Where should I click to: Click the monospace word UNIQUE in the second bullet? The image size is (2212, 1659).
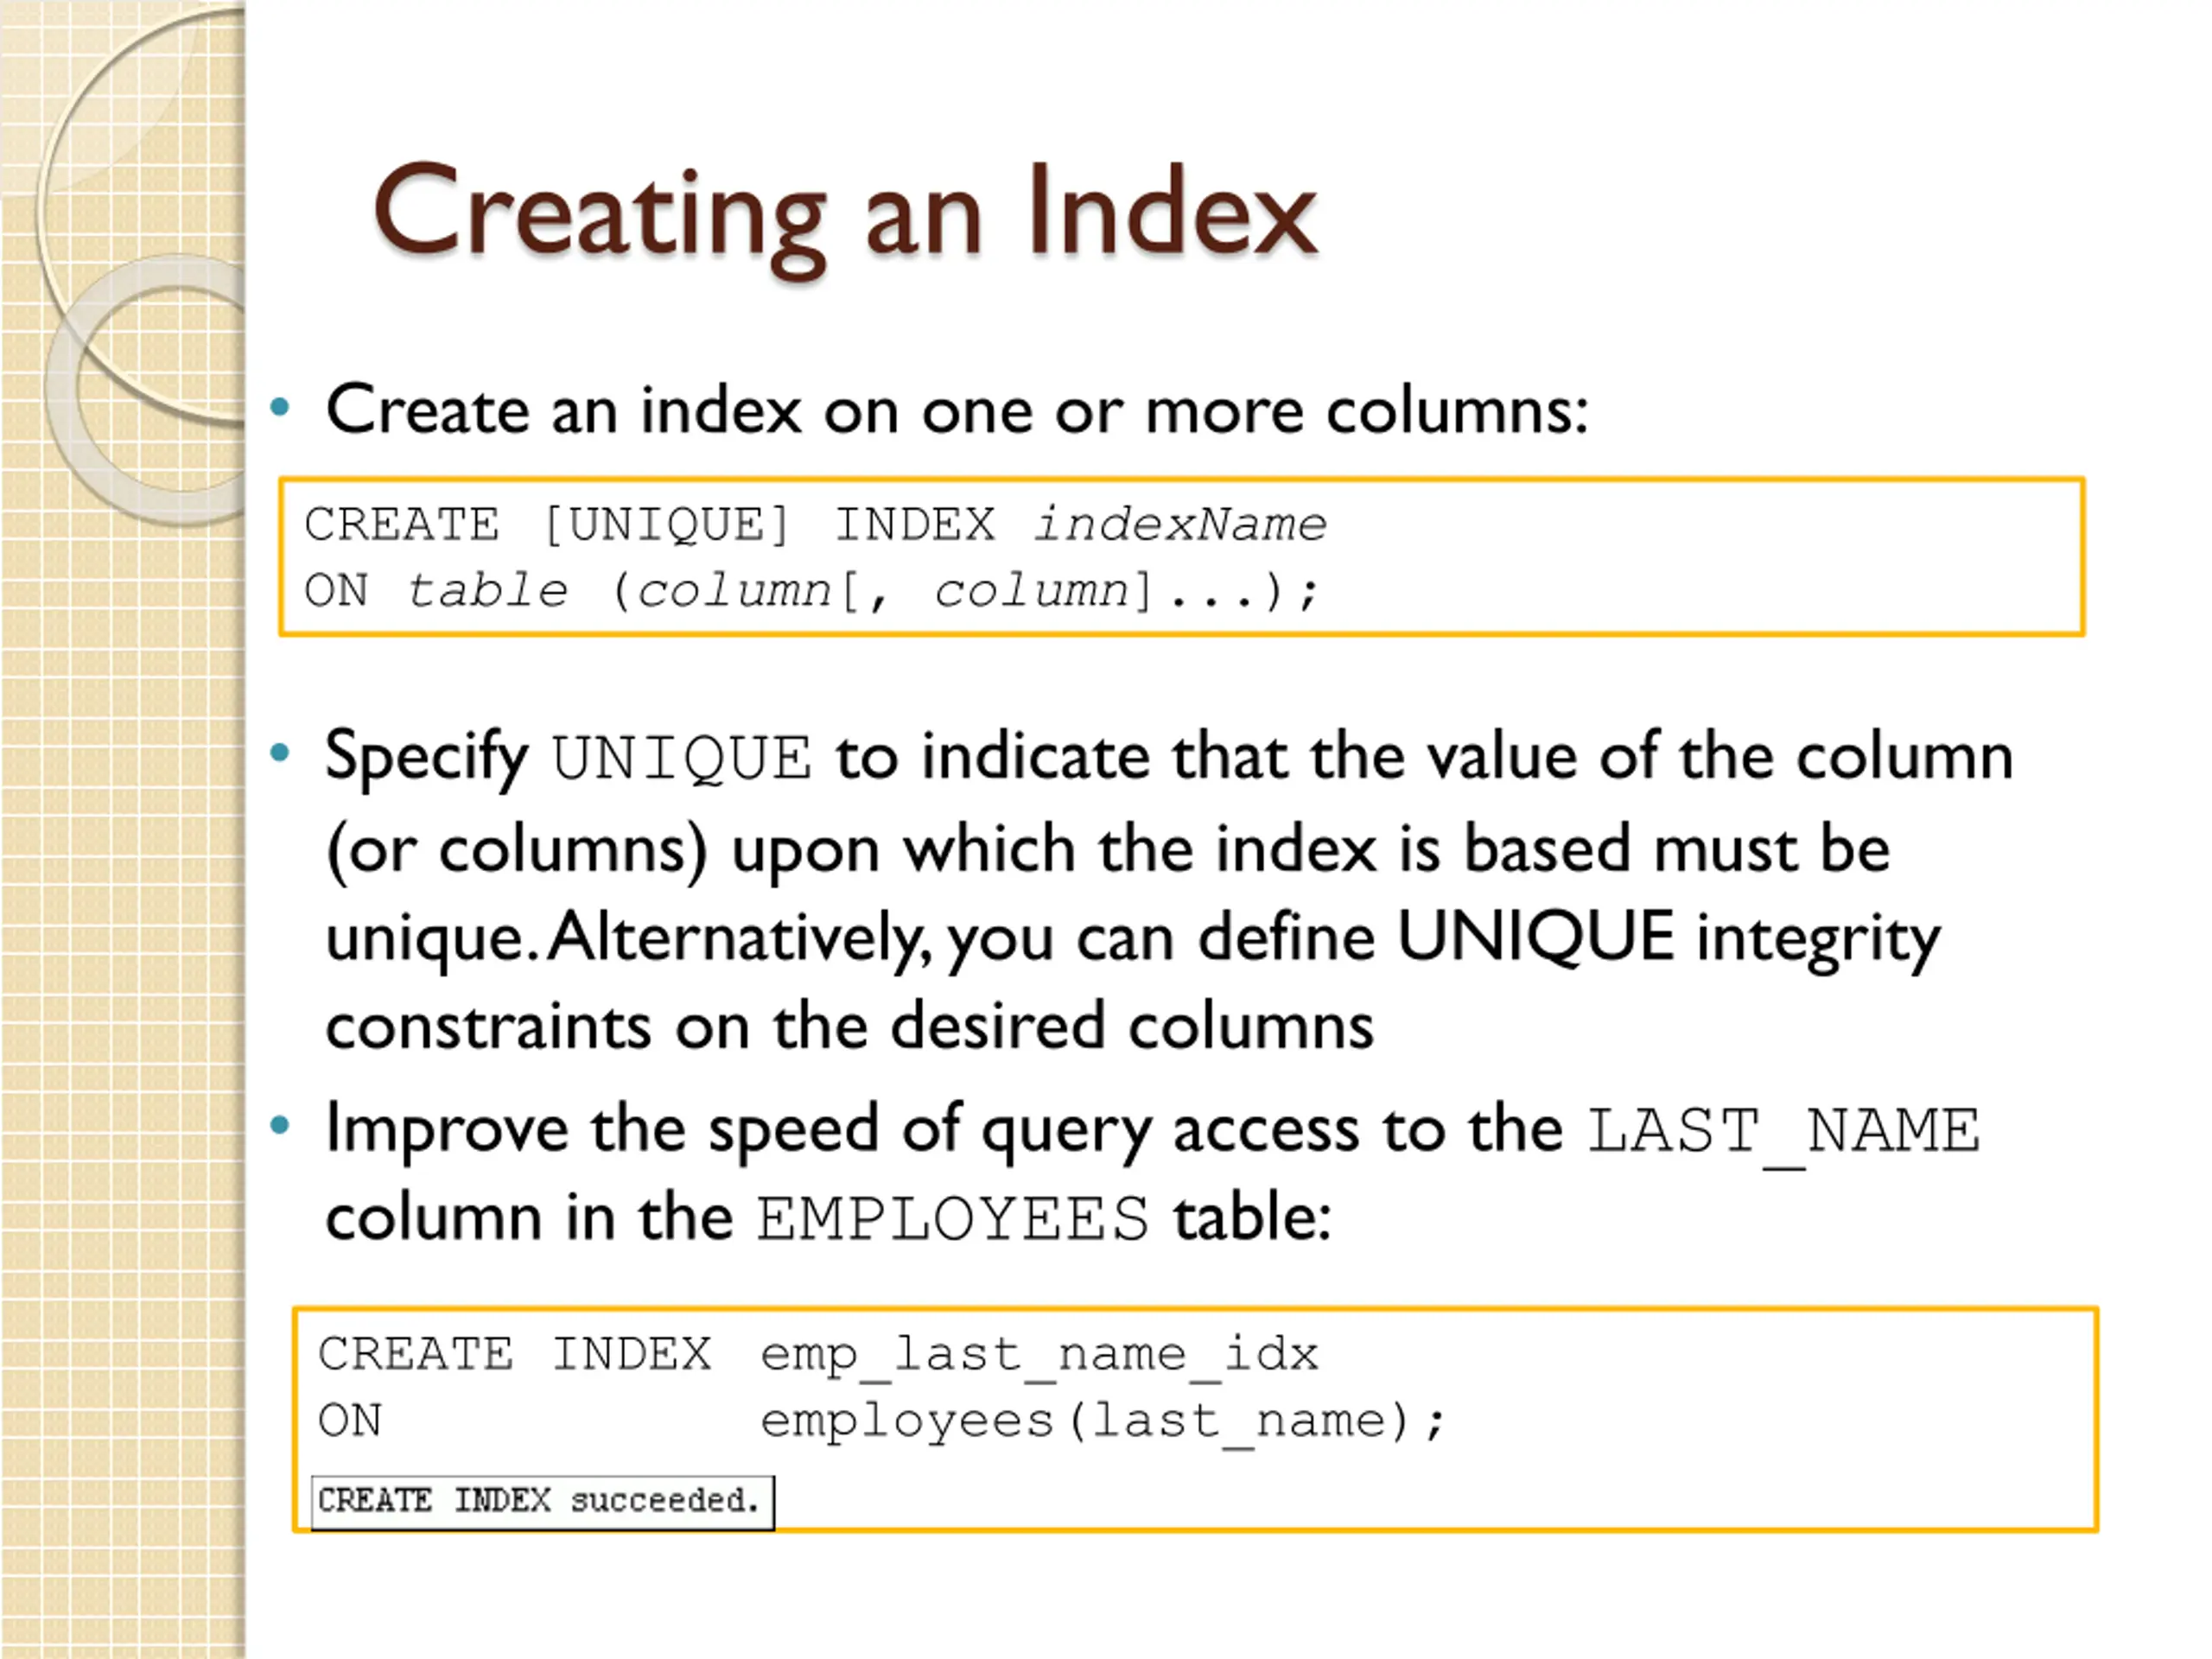pos(681,758)
